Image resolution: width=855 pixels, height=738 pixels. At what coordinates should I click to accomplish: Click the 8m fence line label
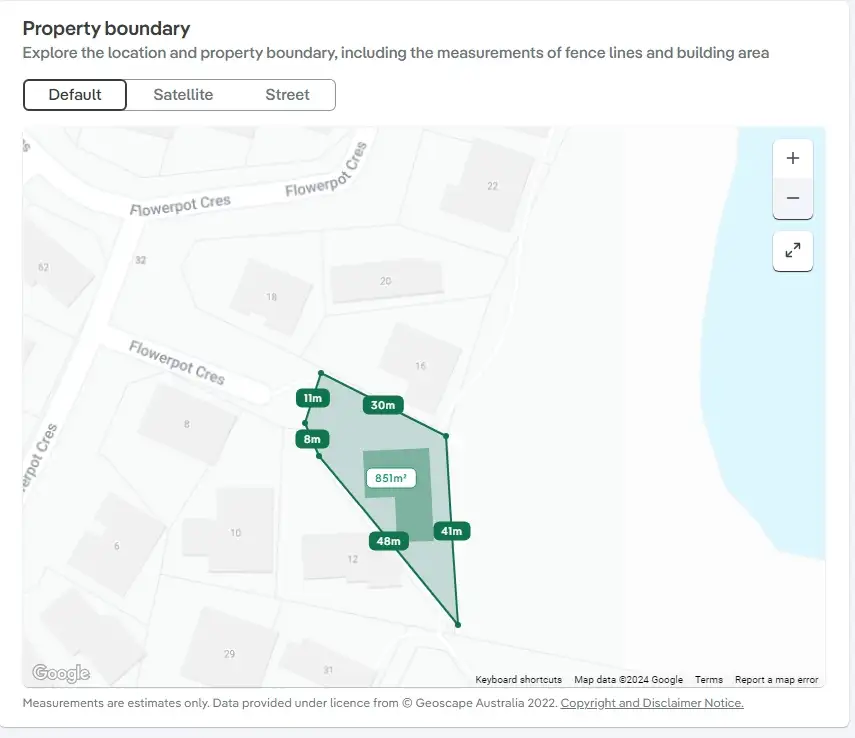312,439
